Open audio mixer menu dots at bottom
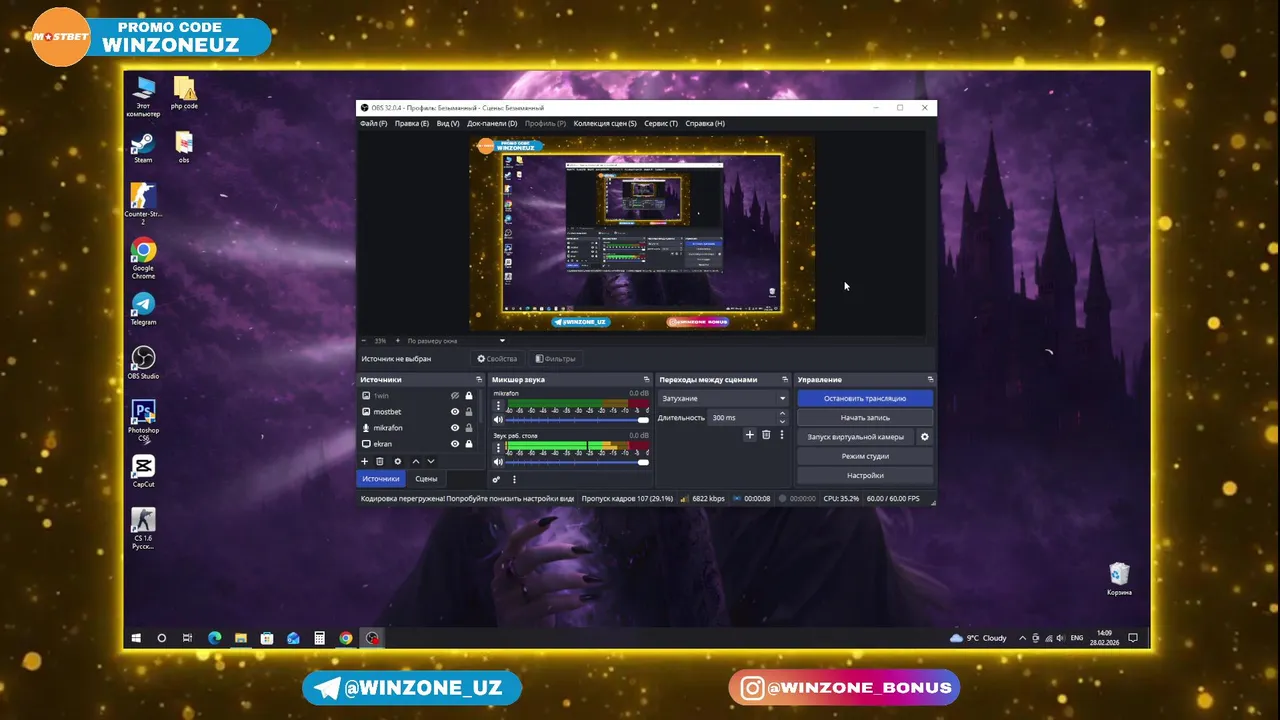This screenshot has height=720, width=1280. coord(514,479)
